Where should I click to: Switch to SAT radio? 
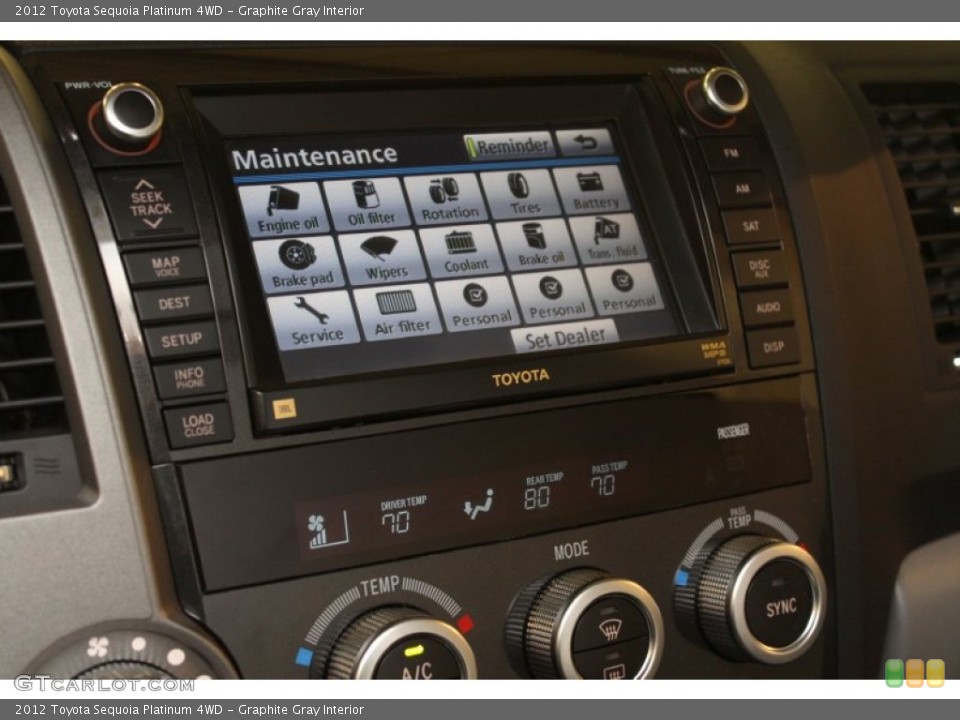pos(751,226)
